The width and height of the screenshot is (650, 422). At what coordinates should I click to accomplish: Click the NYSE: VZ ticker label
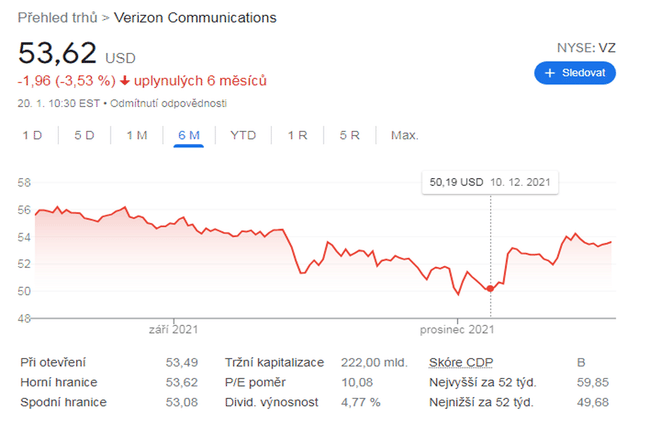click(586, 47)
